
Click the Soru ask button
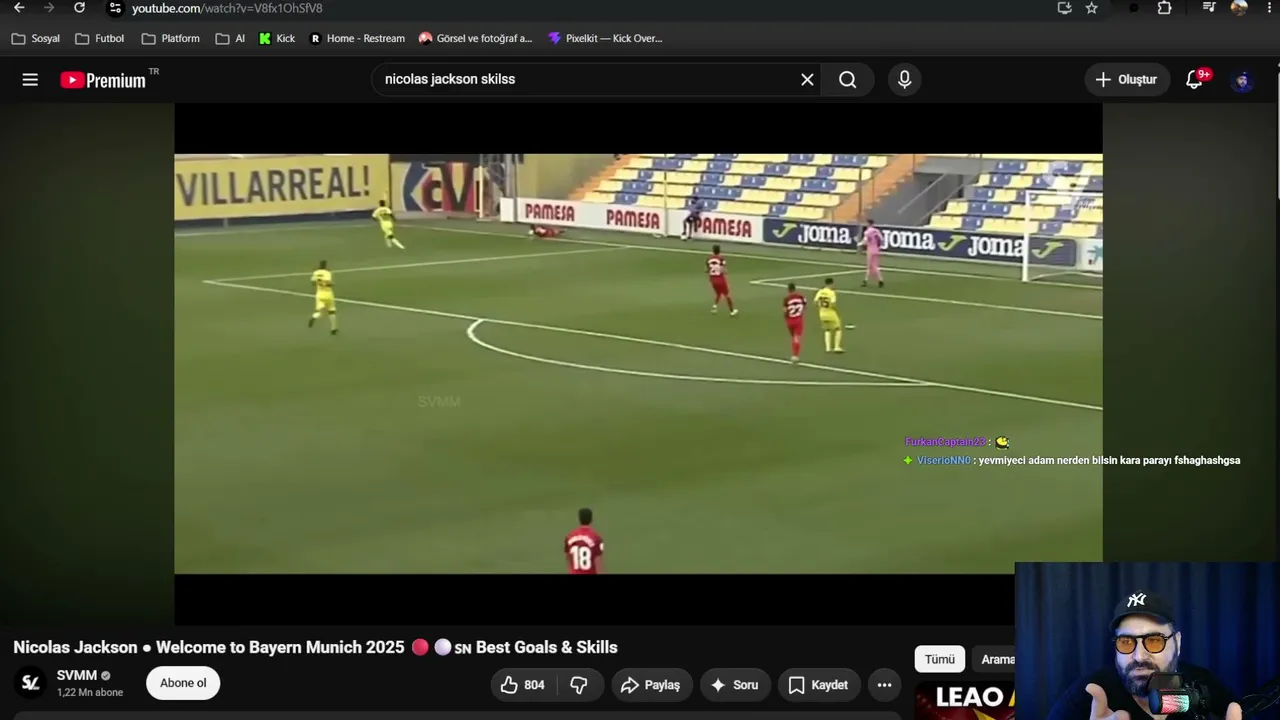[734, 685]
